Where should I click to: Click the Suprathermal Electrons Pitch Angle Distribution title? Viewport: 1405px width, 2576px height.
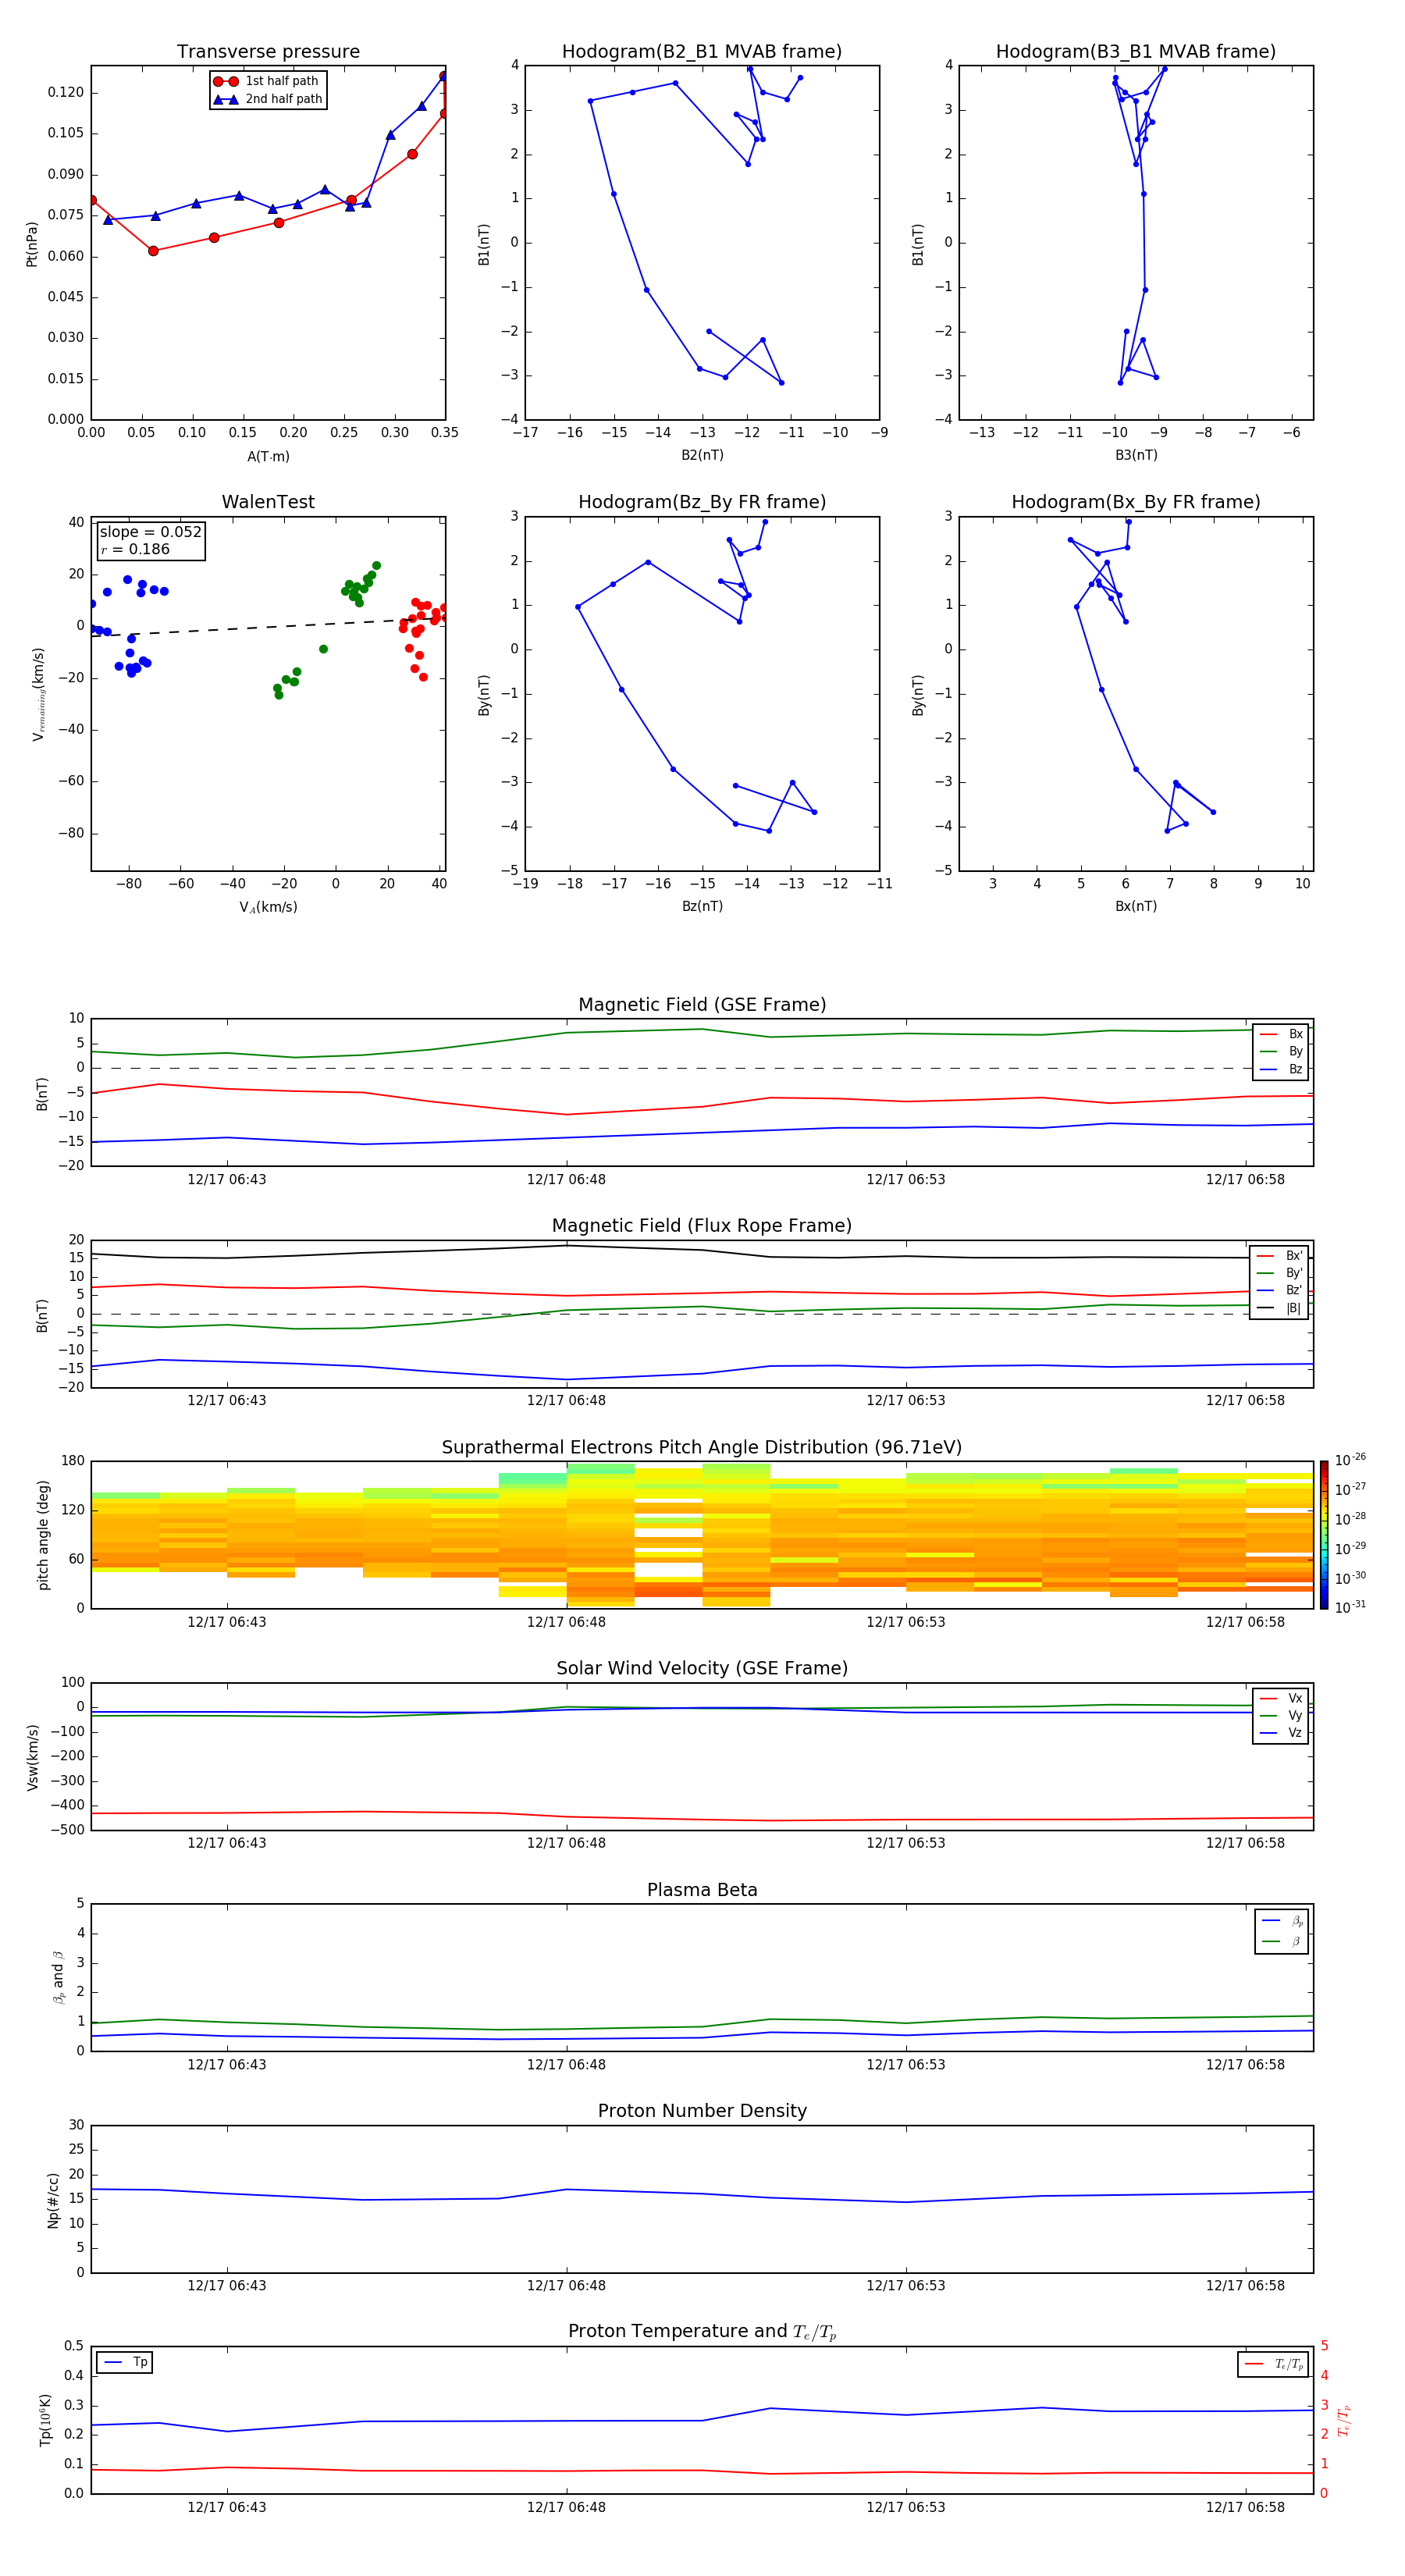click(x=702, y=1448)
